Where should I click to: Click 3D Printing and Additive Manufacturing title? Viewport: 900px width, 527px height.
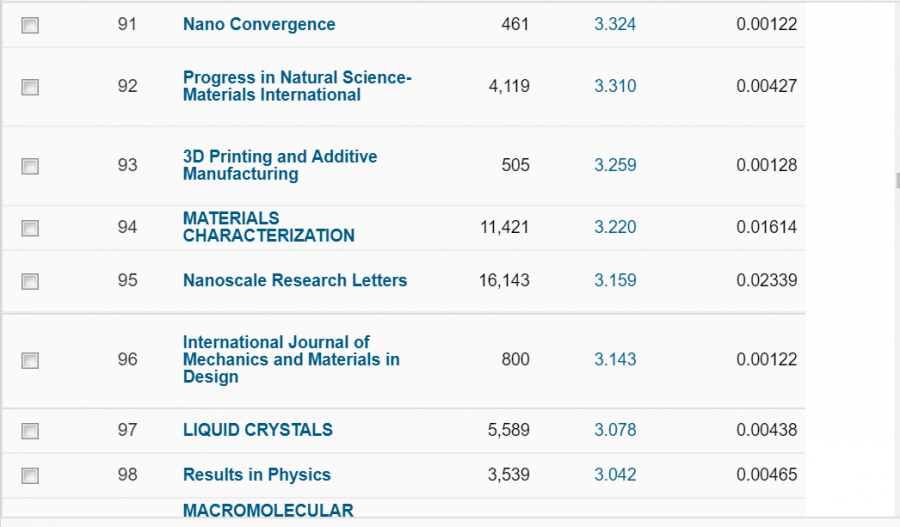[x=280, y=165]
